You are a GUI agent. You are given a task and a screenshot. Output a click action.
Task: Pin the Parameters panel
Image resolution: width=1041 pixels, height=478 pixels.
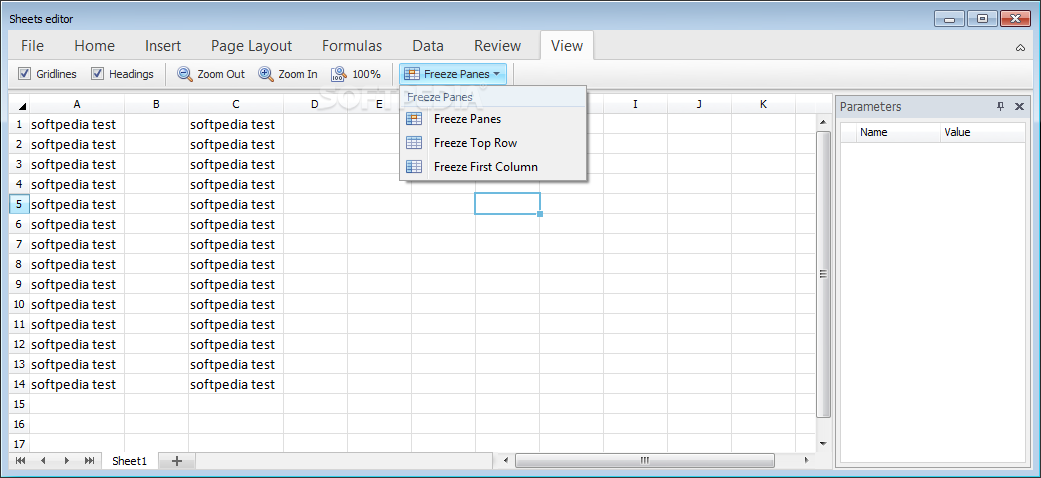1001,106
